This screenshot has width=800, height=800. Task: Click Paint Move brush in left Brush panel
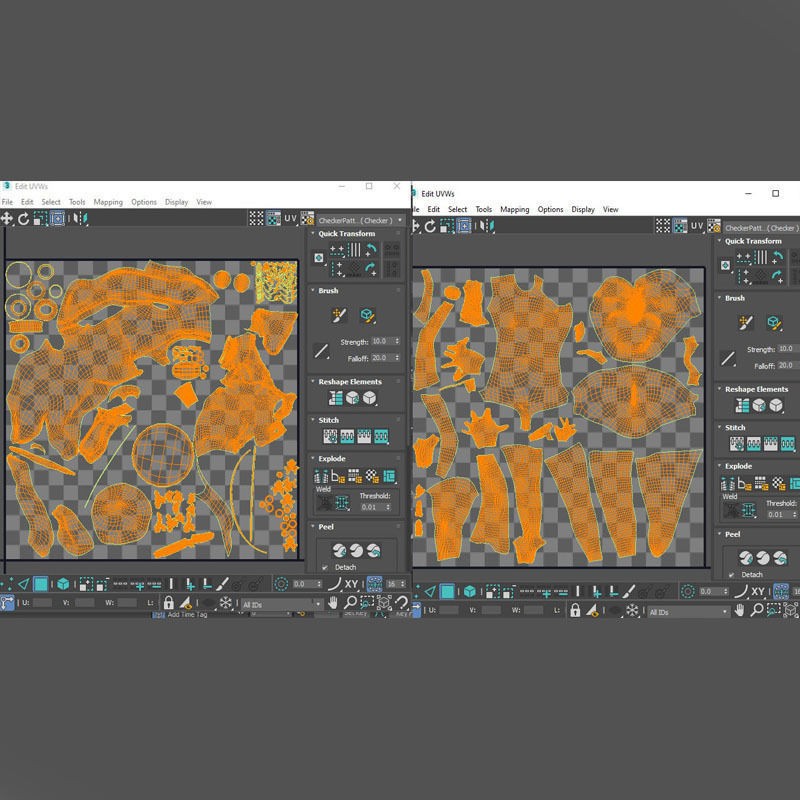[x=339, y=315]
